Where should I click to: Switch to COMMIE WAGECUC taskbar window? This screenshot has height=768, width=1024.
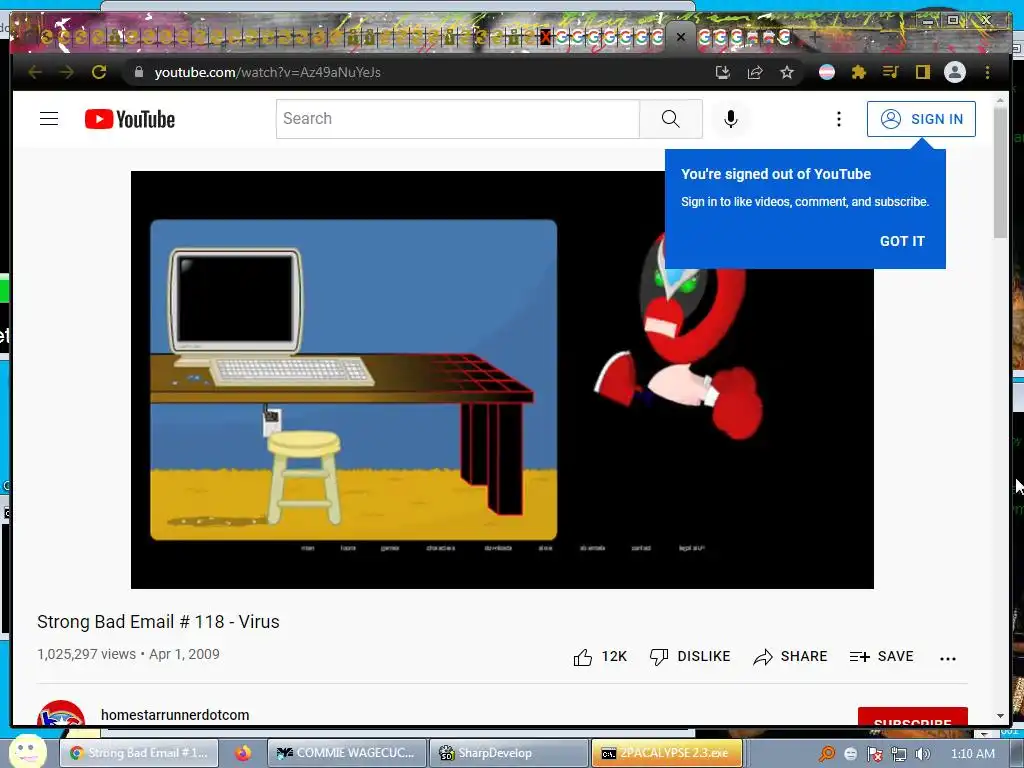point(347,753)
